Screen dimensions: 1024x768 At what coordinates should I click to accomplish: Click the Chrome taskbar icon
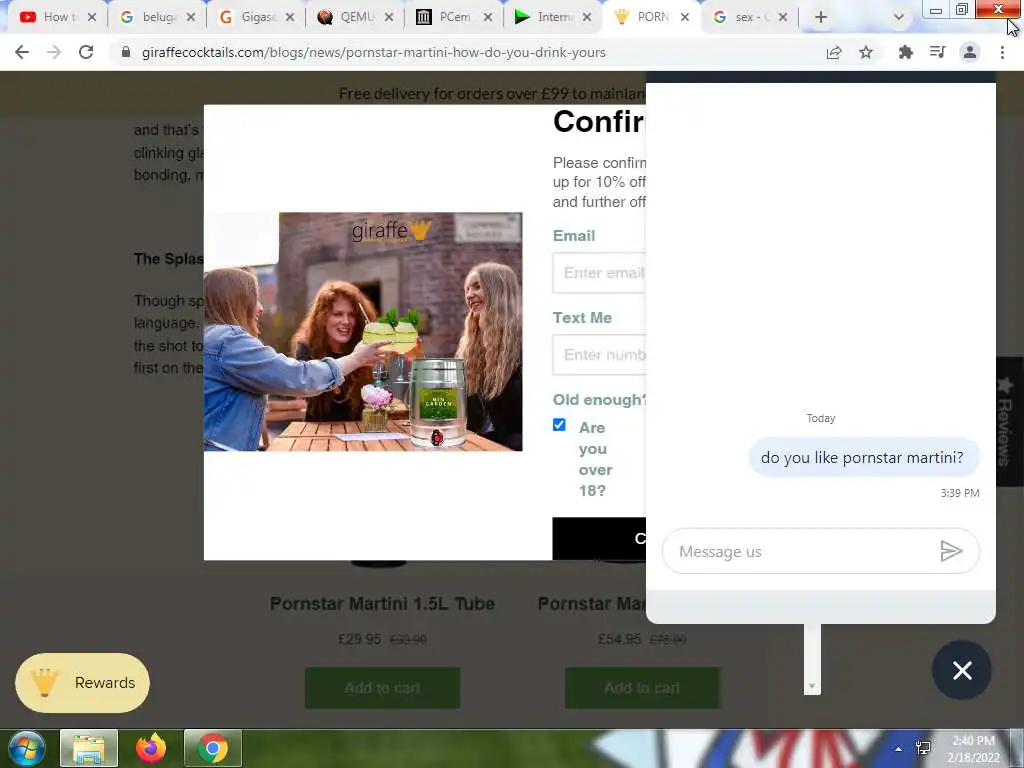pyautogui.click(x=213, y=748)
